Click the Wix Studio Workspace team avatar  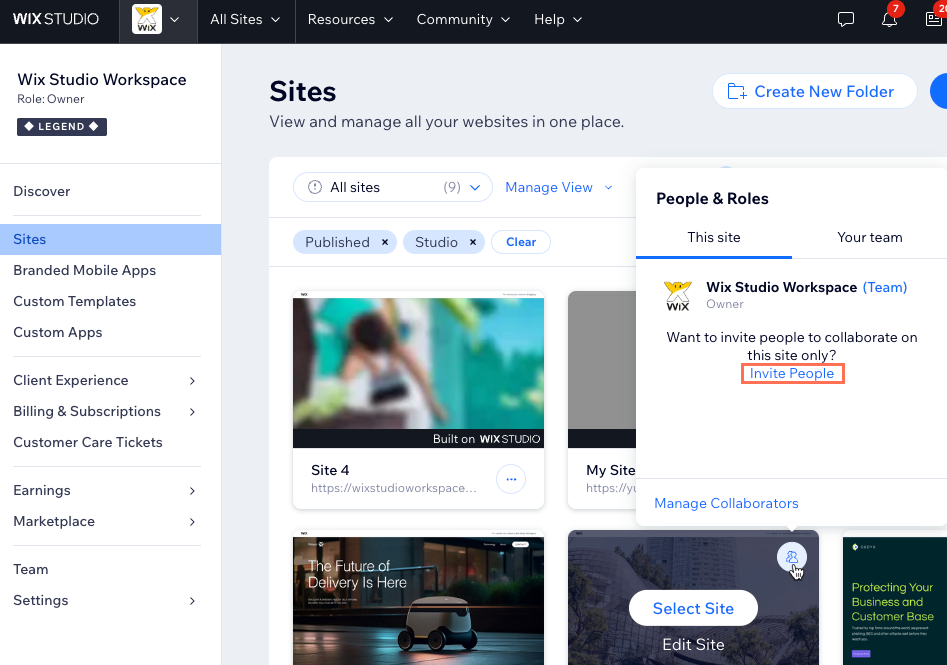[678, 295]
